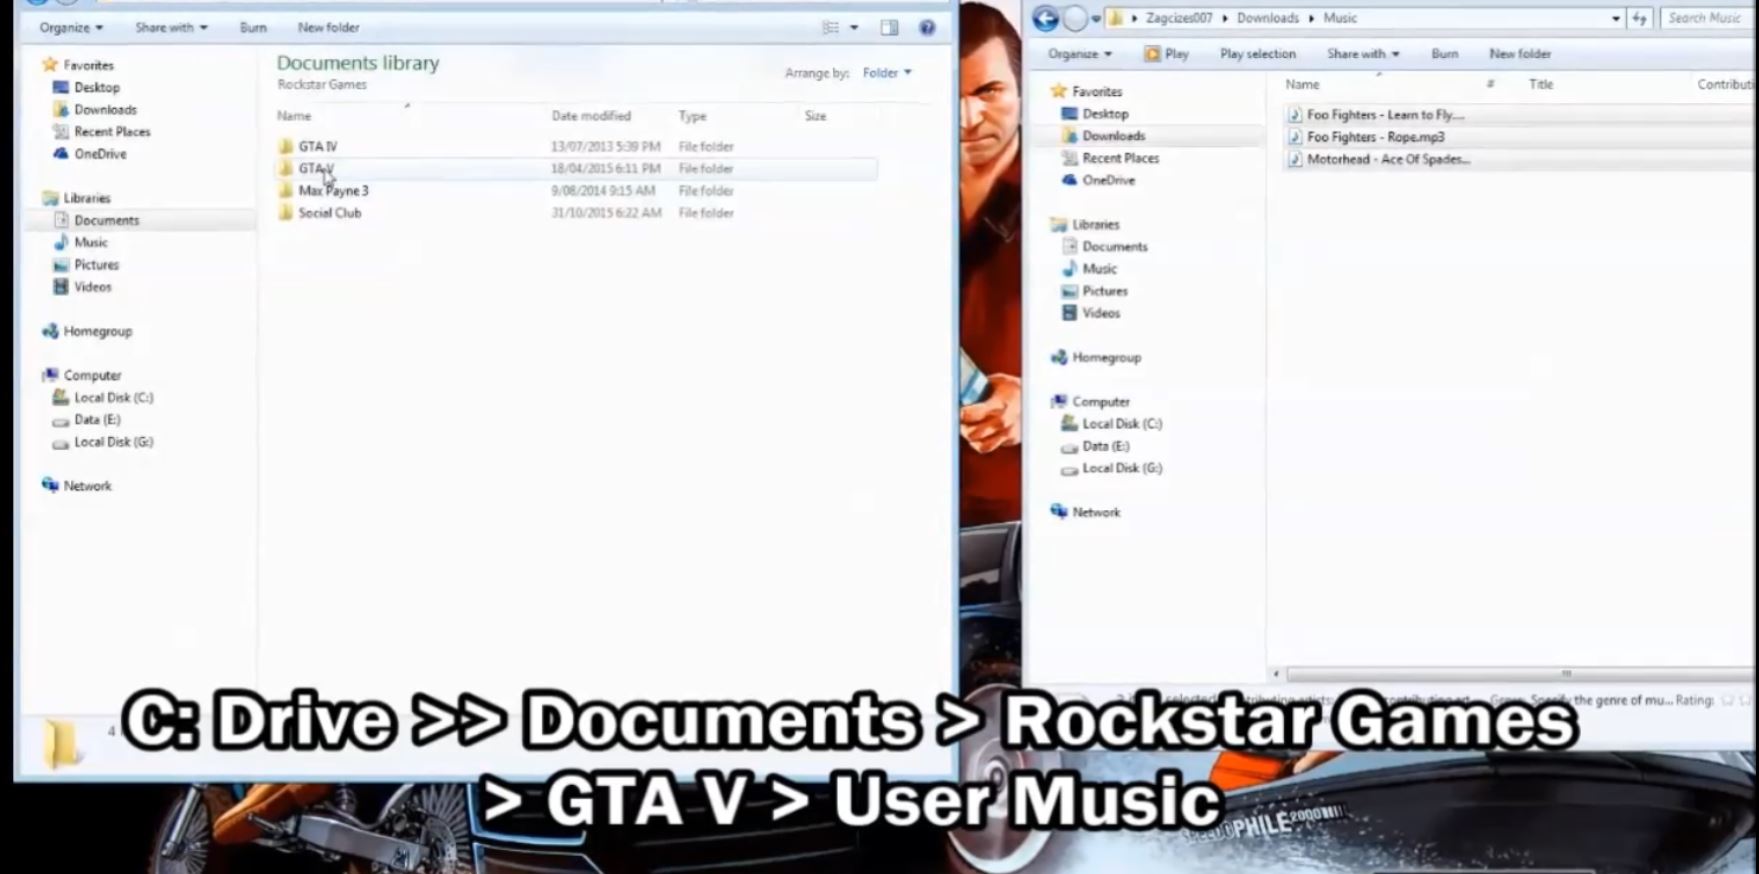Select Pictures library in Documents window sidebar
This screenshot has height=874, width=1759.
point(86,264)
